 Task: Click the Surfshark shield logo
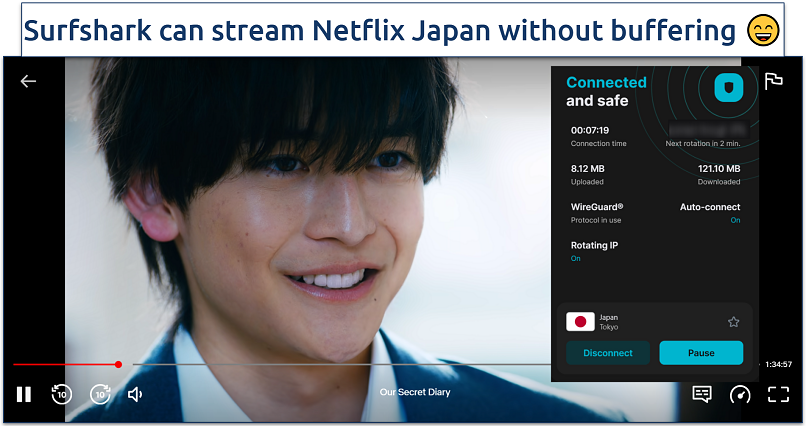(728, 87)
